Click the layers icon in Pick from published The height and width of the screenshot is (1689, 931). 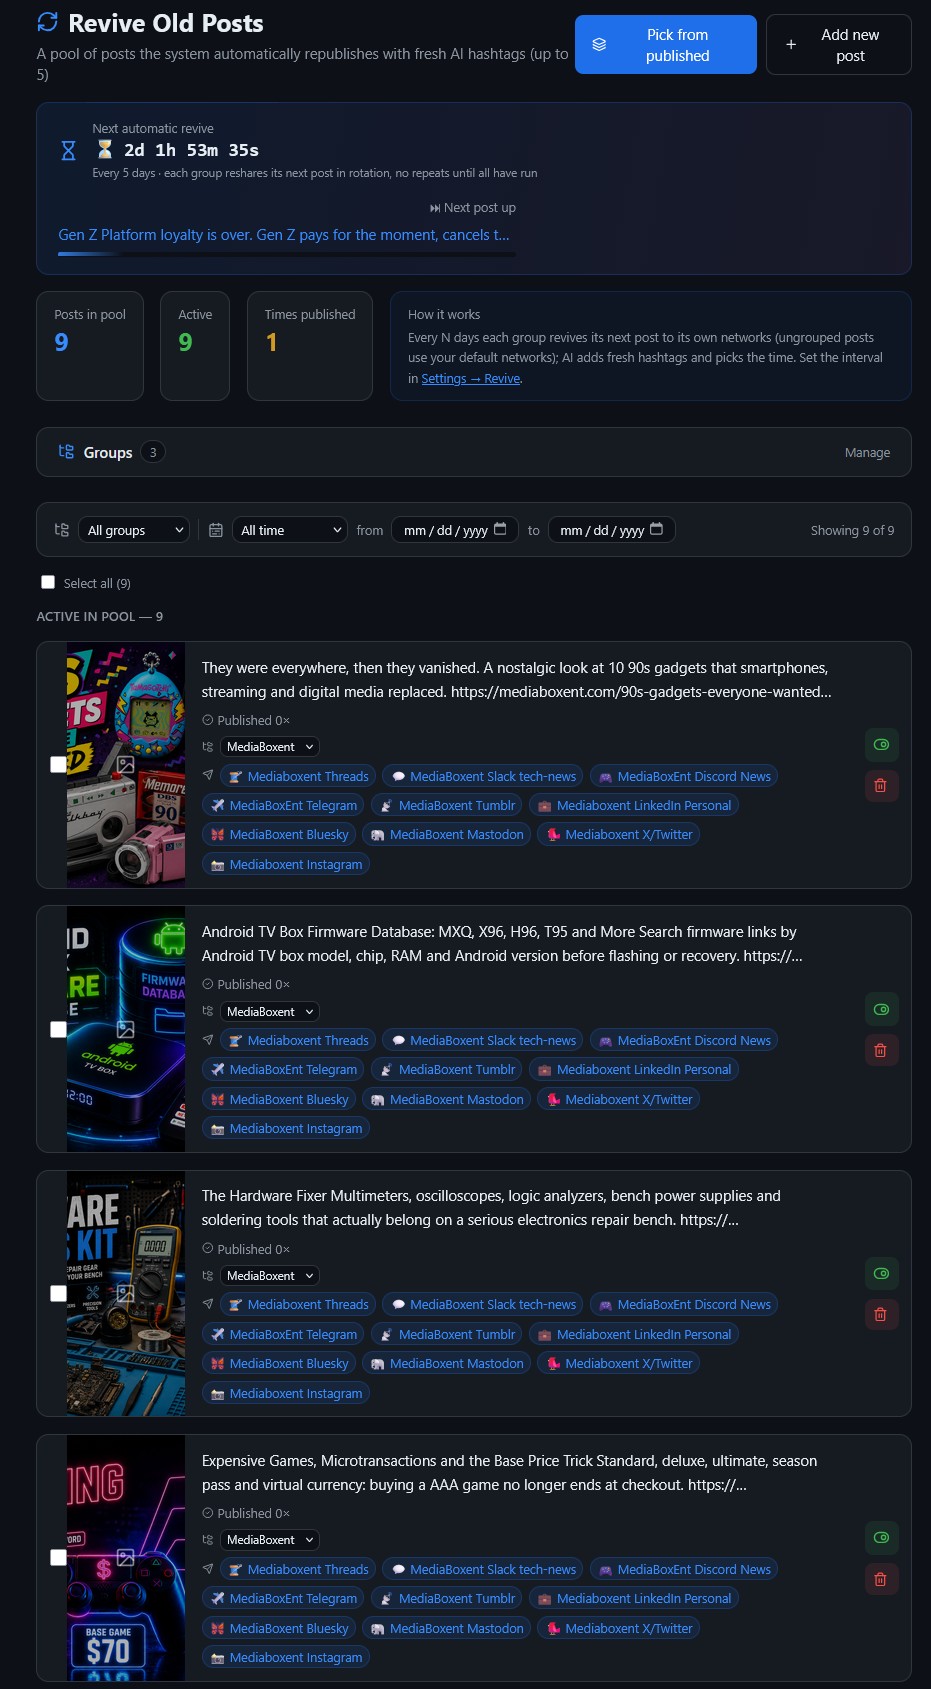coord(599,45)
